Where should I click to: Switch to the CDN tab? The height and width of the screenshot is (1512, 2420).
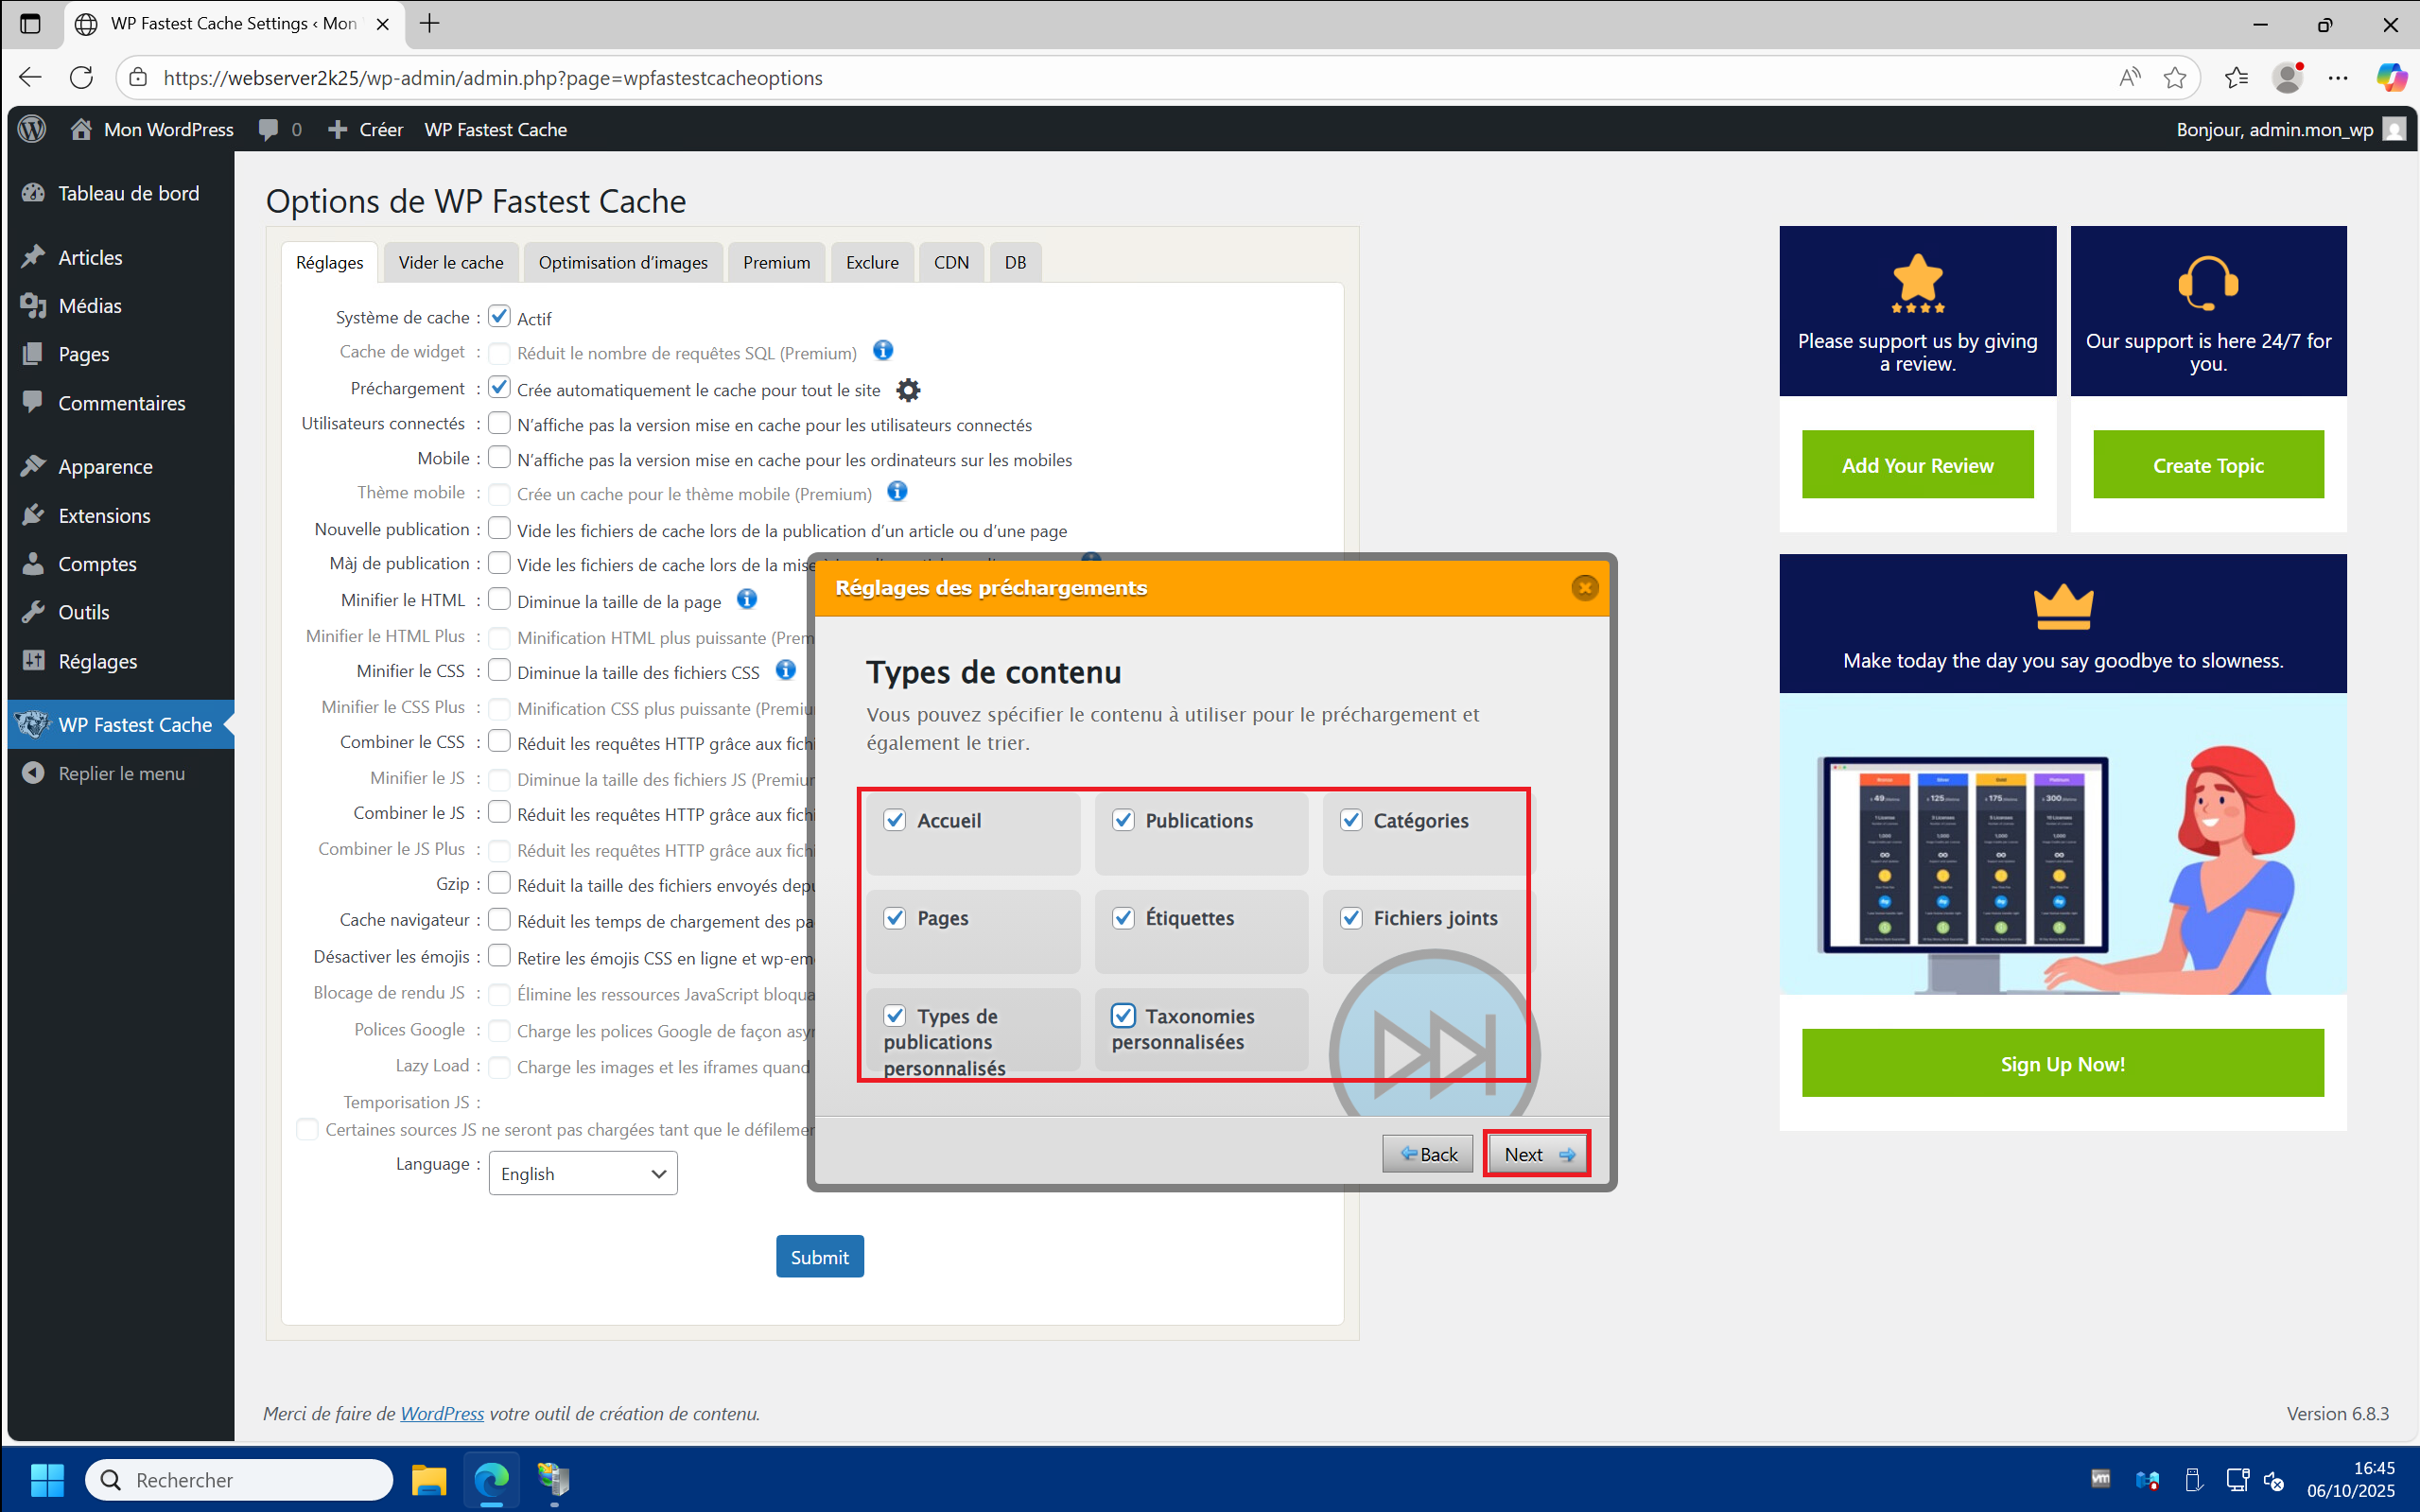pos(950,262)
